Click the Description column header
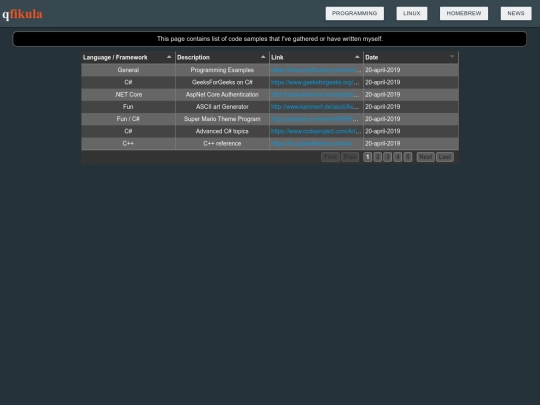This screenshot has width=540, height=405. (x=222, y=58)
